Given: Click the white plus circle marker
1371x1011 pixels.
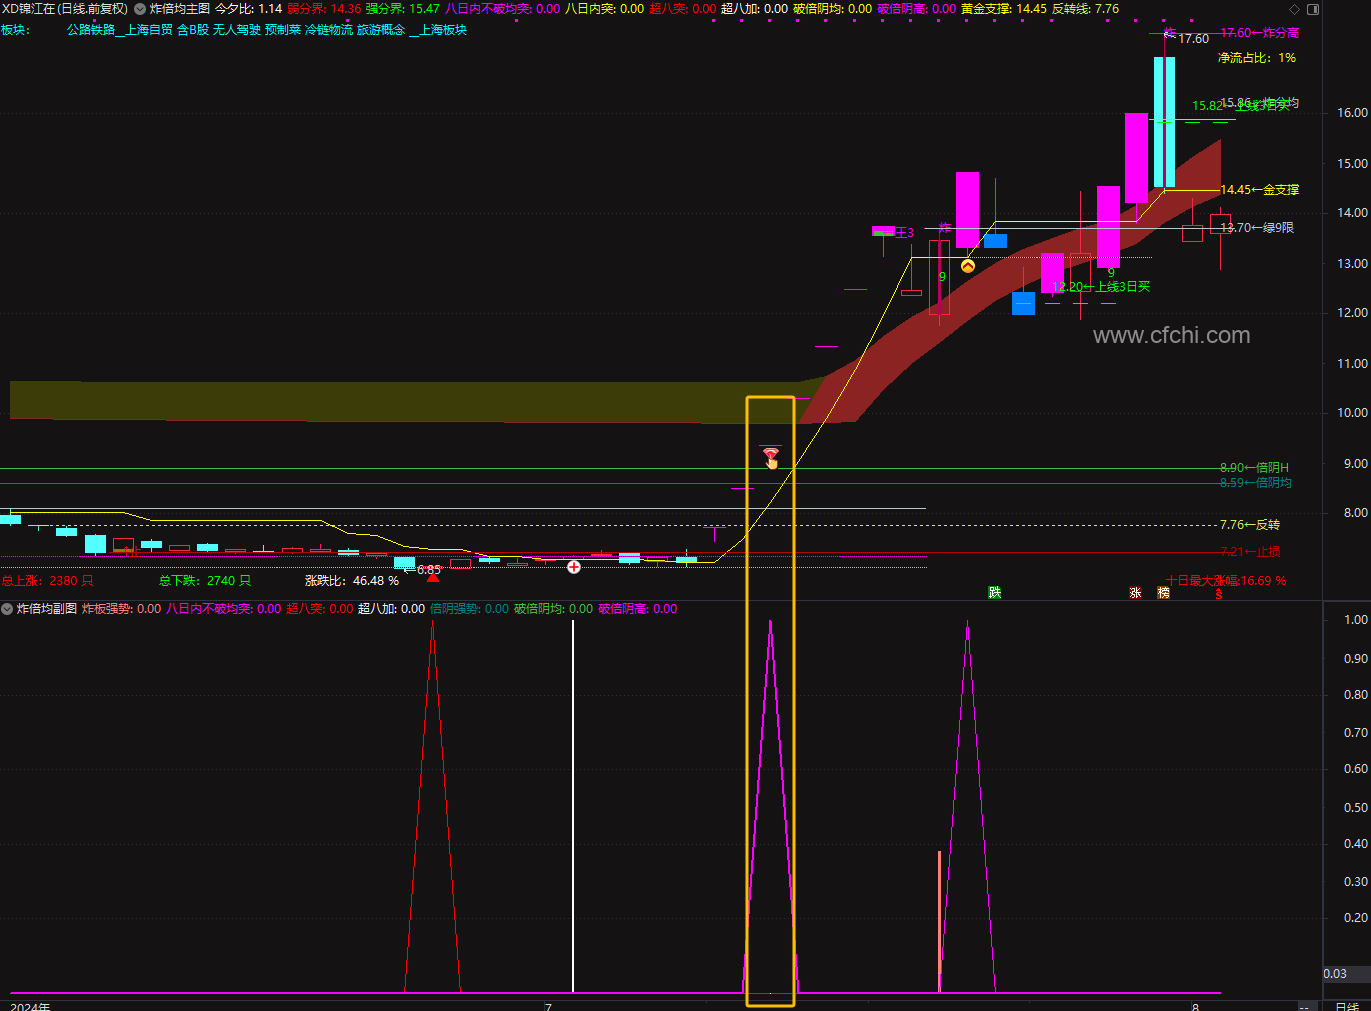Looking at the screenshot, I should (x=574, y=567).
